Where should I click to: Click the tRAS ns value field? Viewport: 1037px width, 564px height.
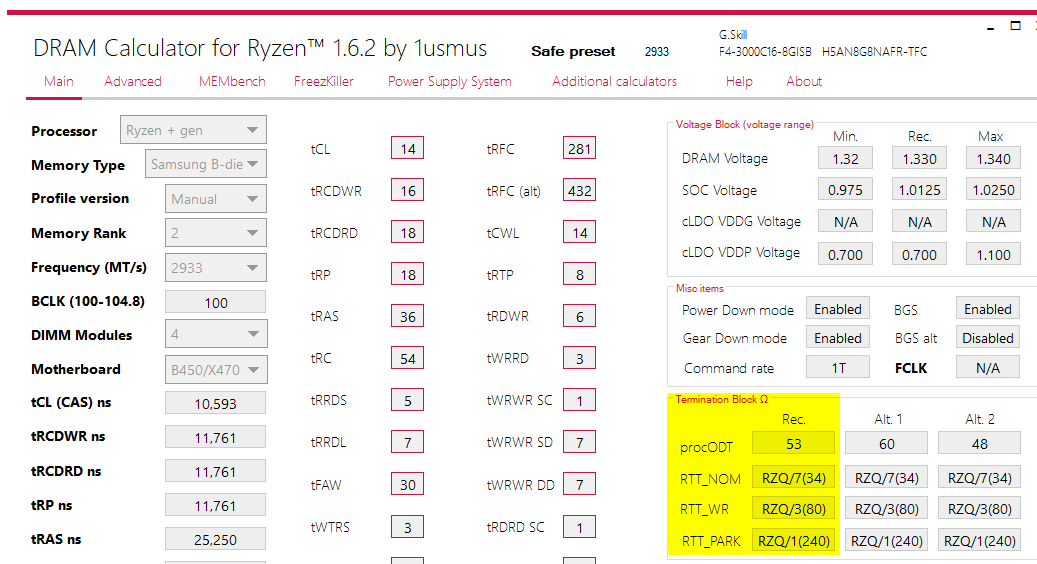(216, 540)
